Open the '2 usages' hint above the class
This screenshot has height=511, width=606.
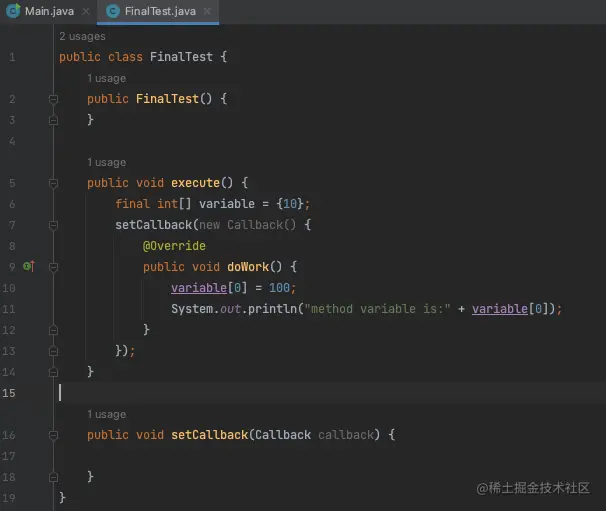pyautogui.click(x=82, y=36)
